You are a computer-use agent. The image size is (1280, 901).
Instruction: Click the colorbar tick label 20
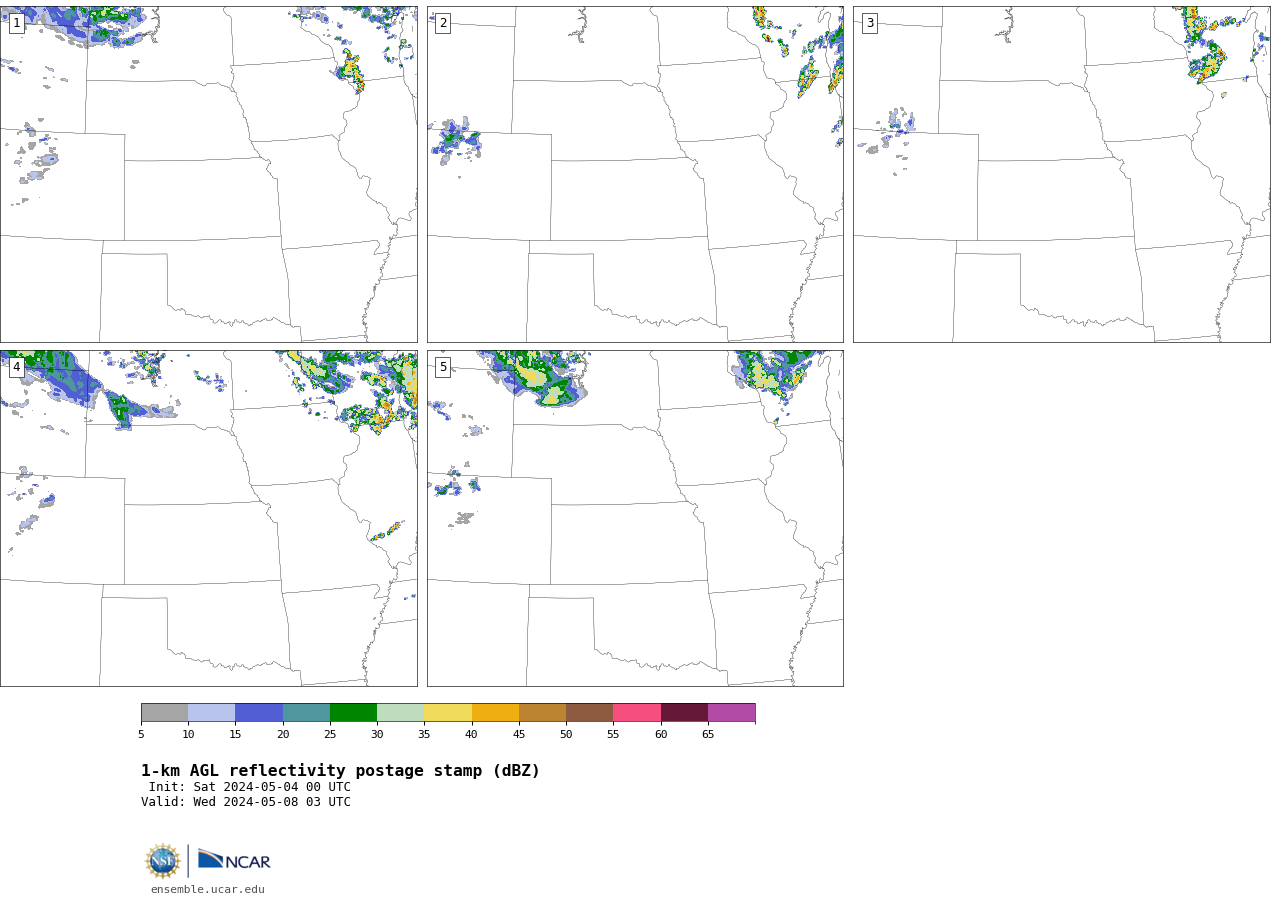pos(283,735)
